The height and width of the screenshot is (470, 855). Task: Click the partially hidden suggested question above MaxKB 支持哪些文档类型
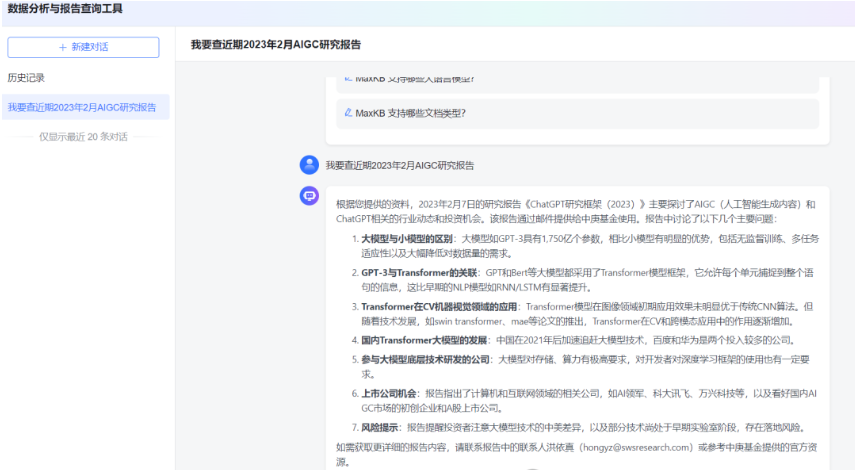(x=577, y=85)
